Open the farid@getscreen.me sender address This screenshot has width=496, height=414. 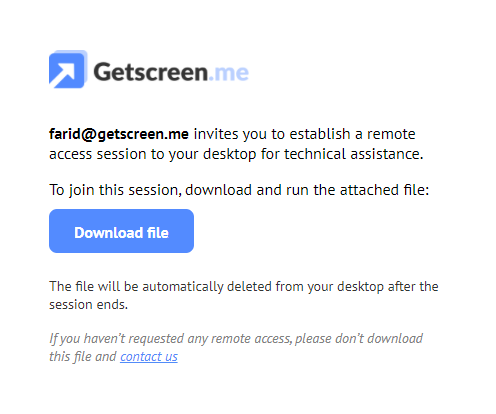[119, 134]
